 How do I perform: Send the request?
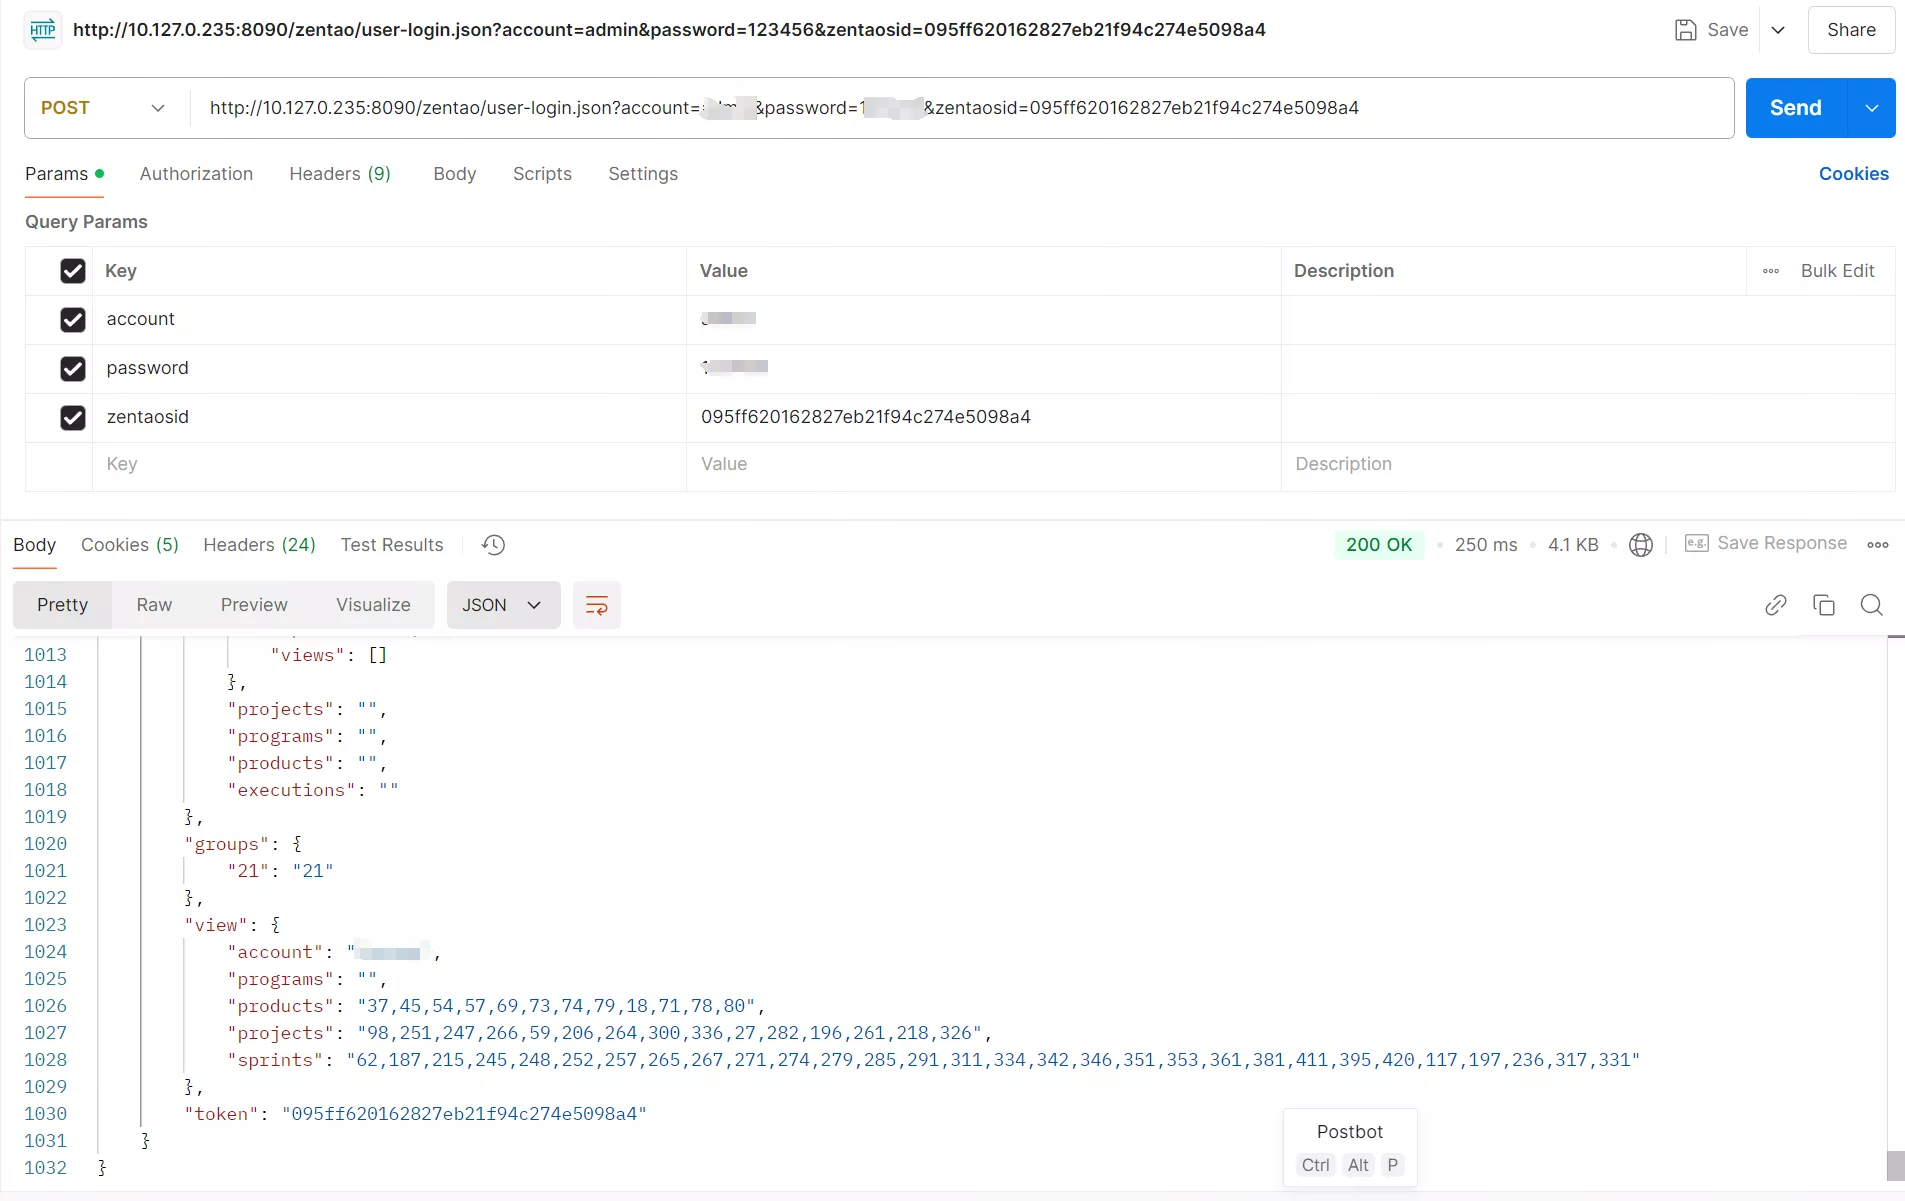1796,108
